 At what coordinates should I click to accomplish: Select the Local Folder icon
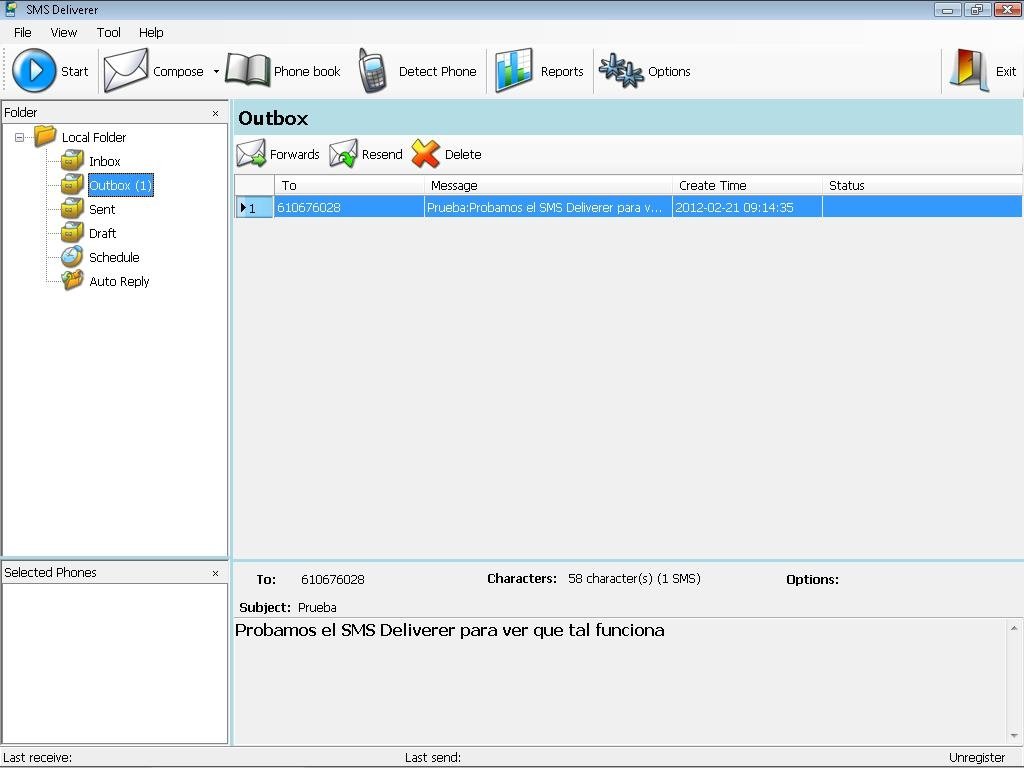click(45, 136)
